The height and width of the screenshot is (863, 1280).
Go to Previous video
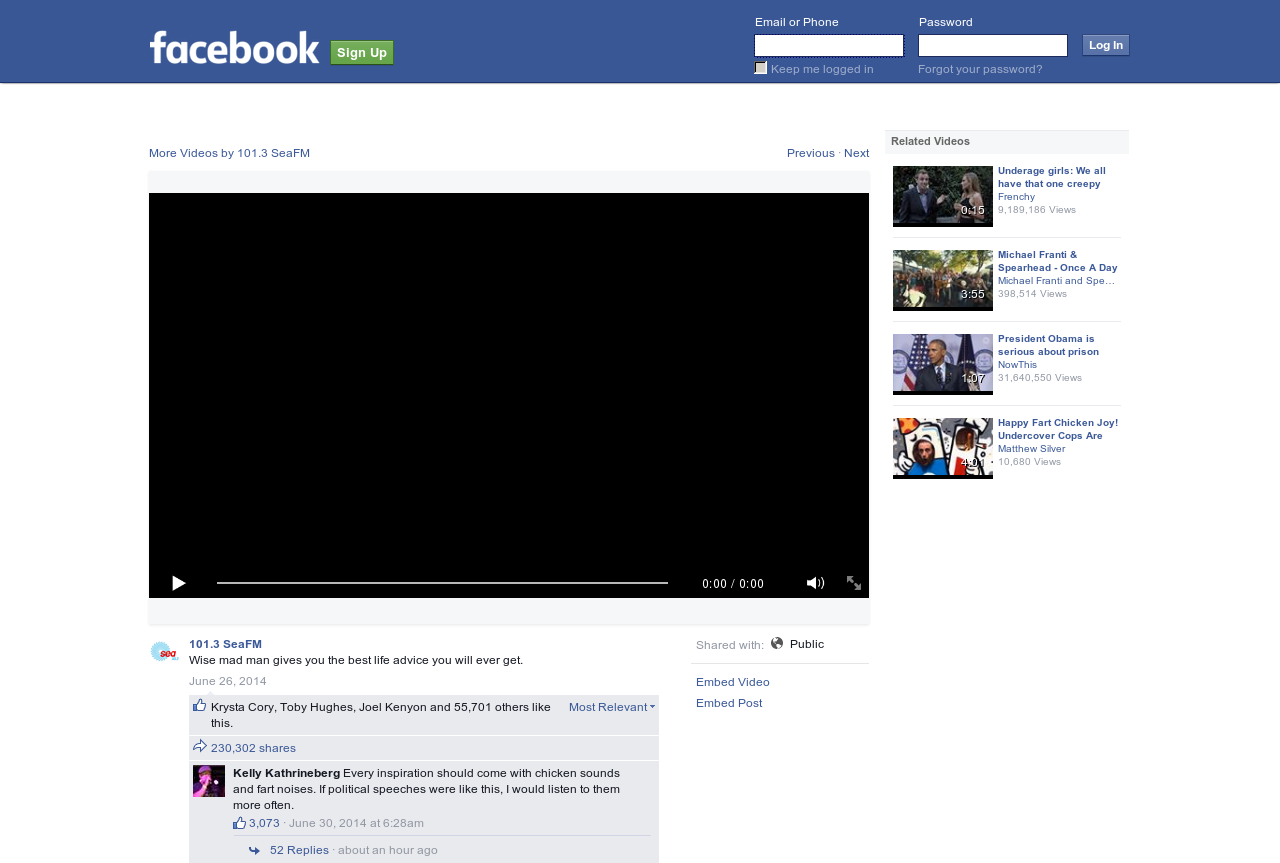click(811, 153)
